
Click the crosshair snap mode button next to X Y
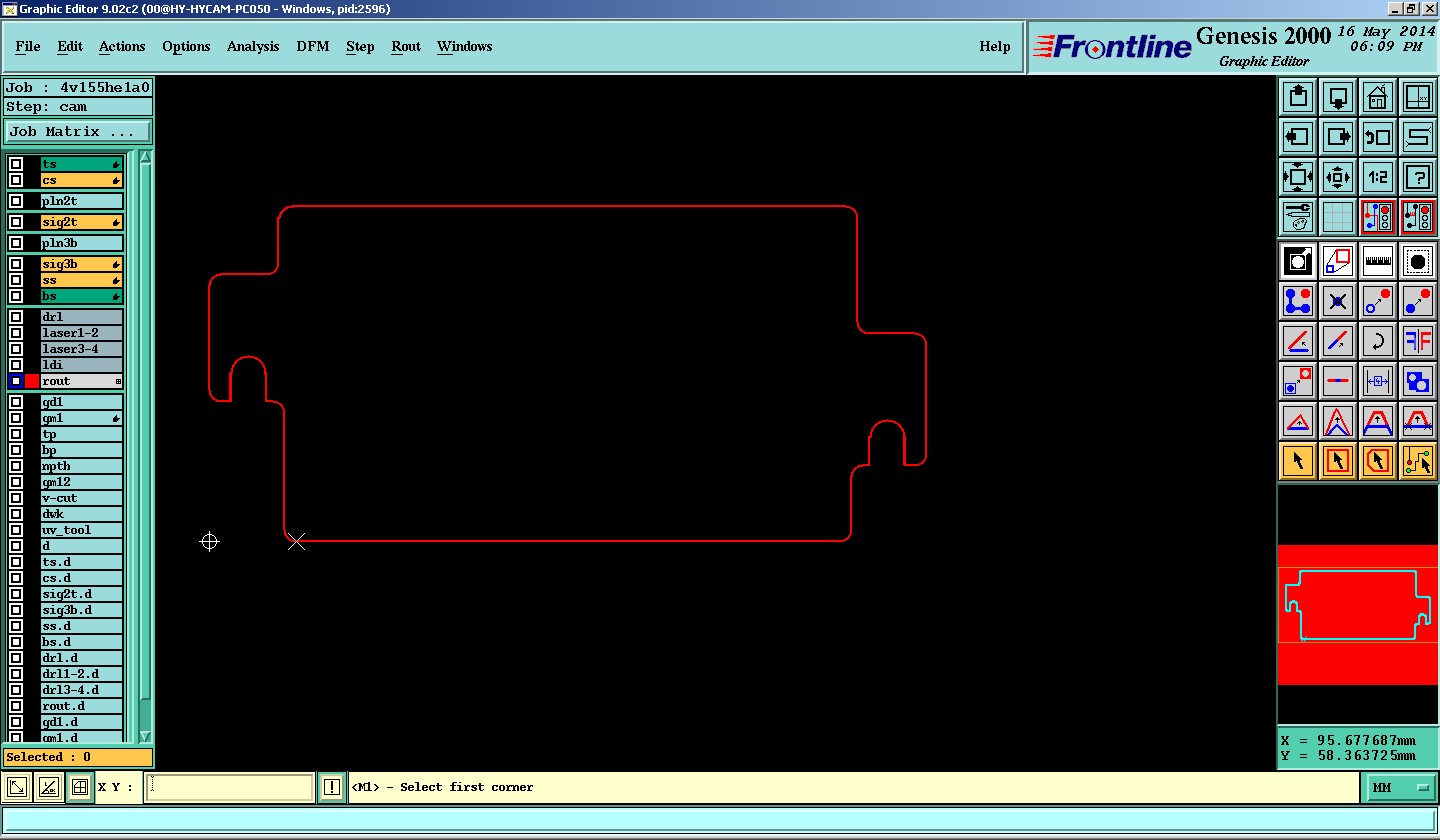click(80, 788)
